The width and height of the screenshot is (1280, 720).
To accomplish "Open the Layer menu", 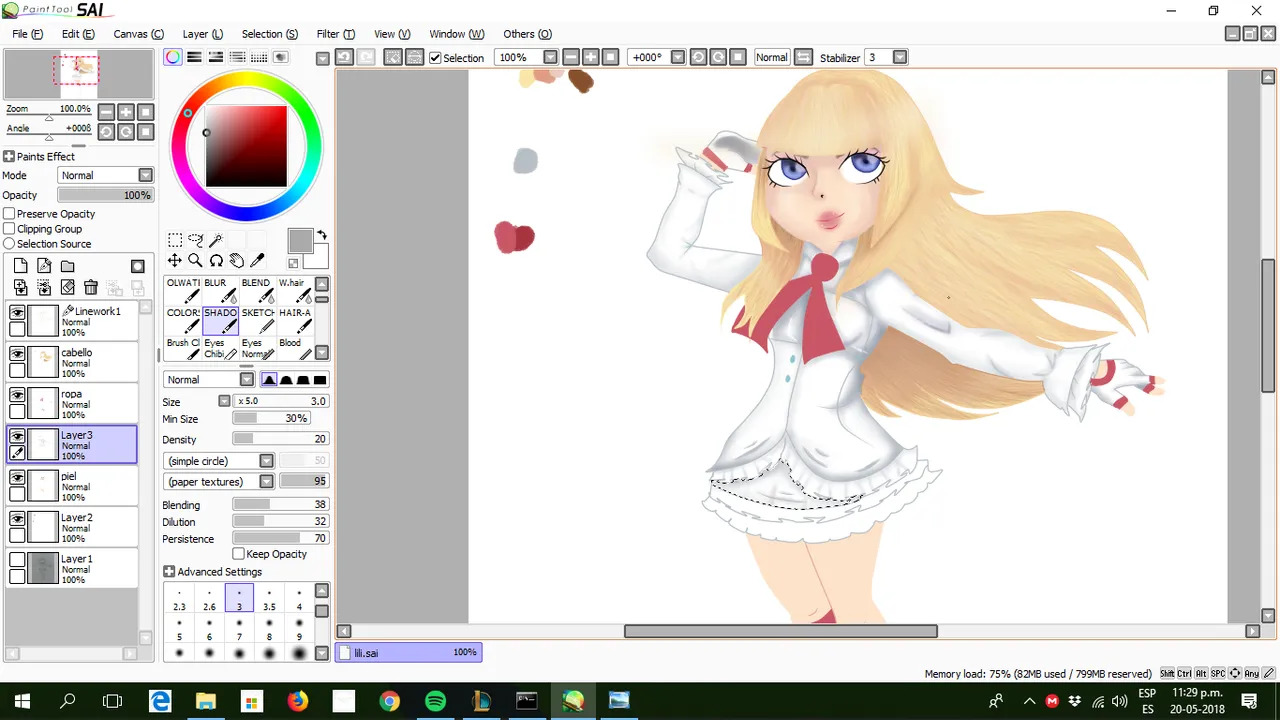I will [x=203, y=34].
